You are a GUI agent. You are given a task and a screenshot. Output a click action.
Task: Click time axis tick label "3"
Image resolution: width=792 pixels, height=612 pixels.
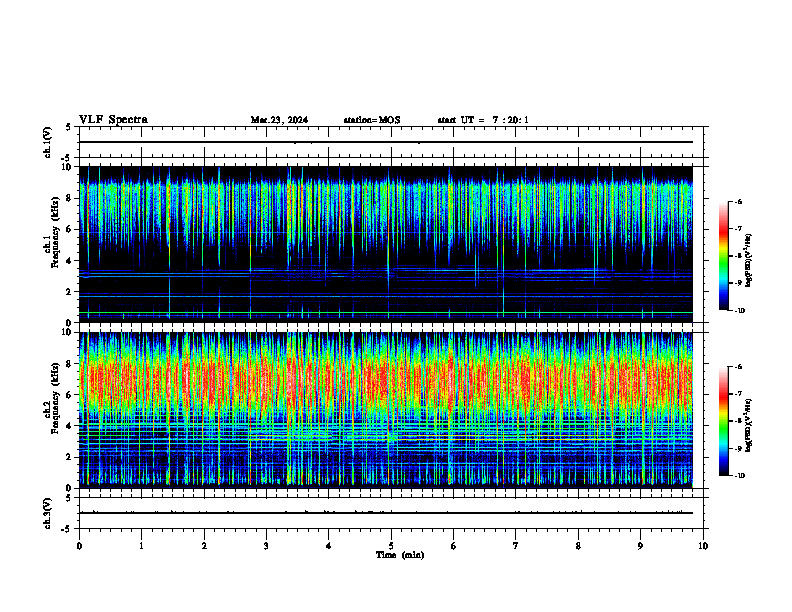click(266, 546)
